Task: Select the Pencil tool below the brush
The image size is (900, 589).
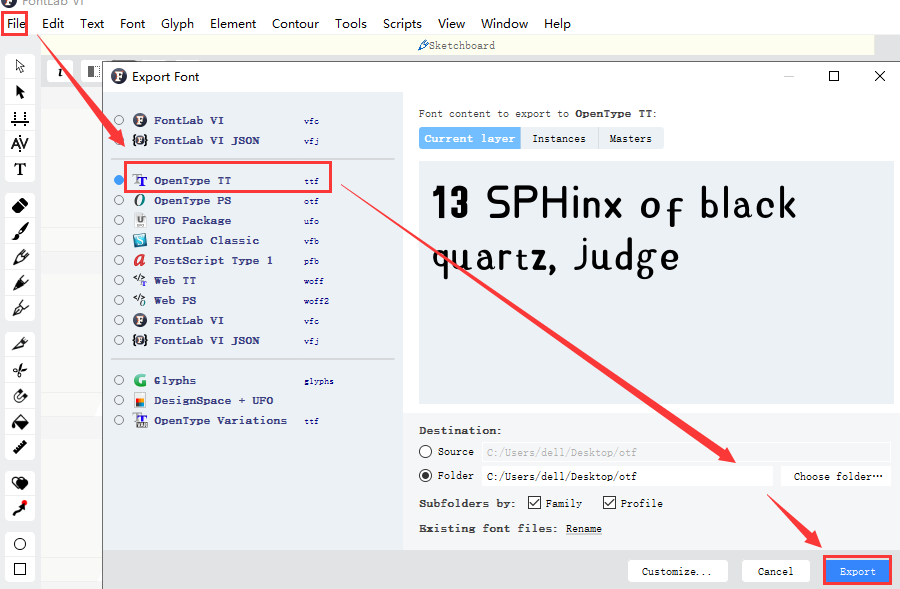Action: (20, 257)
